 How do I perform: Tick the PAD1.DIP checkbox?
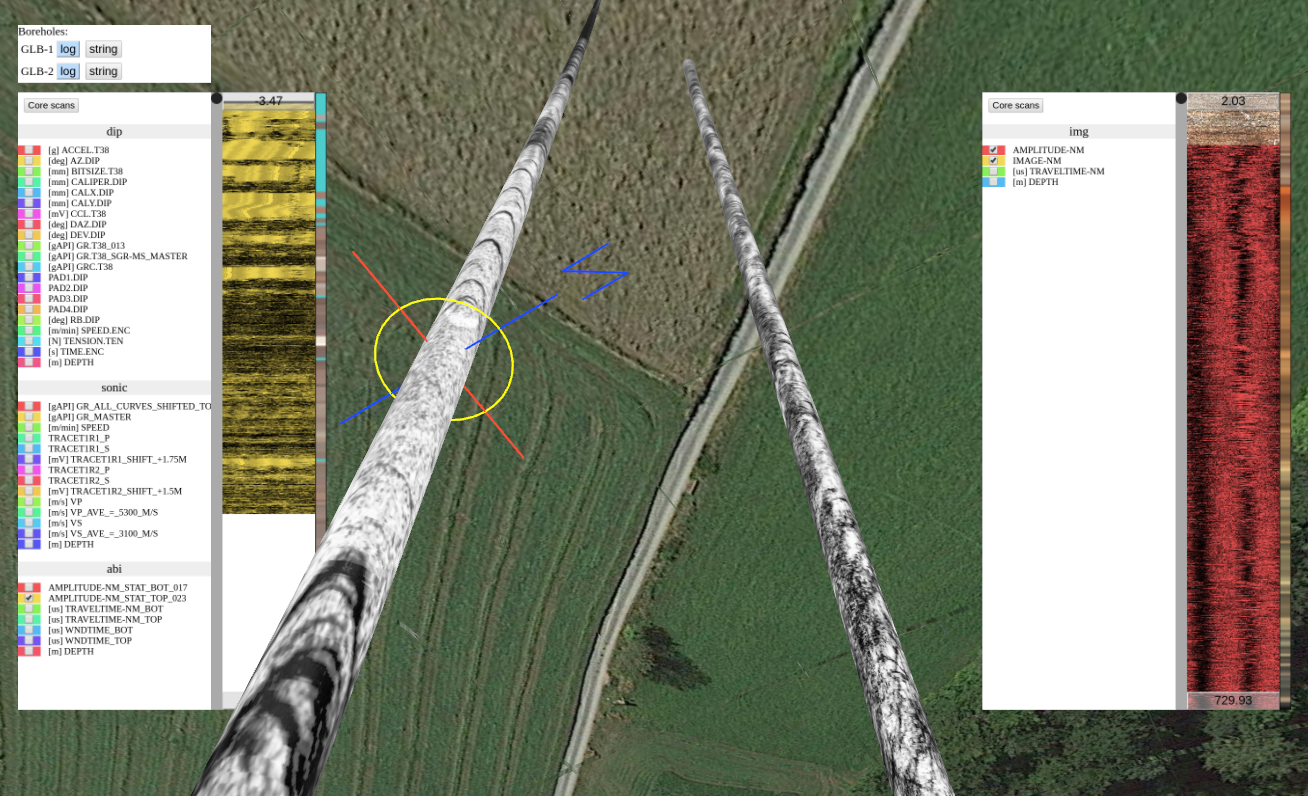(30, 277)
